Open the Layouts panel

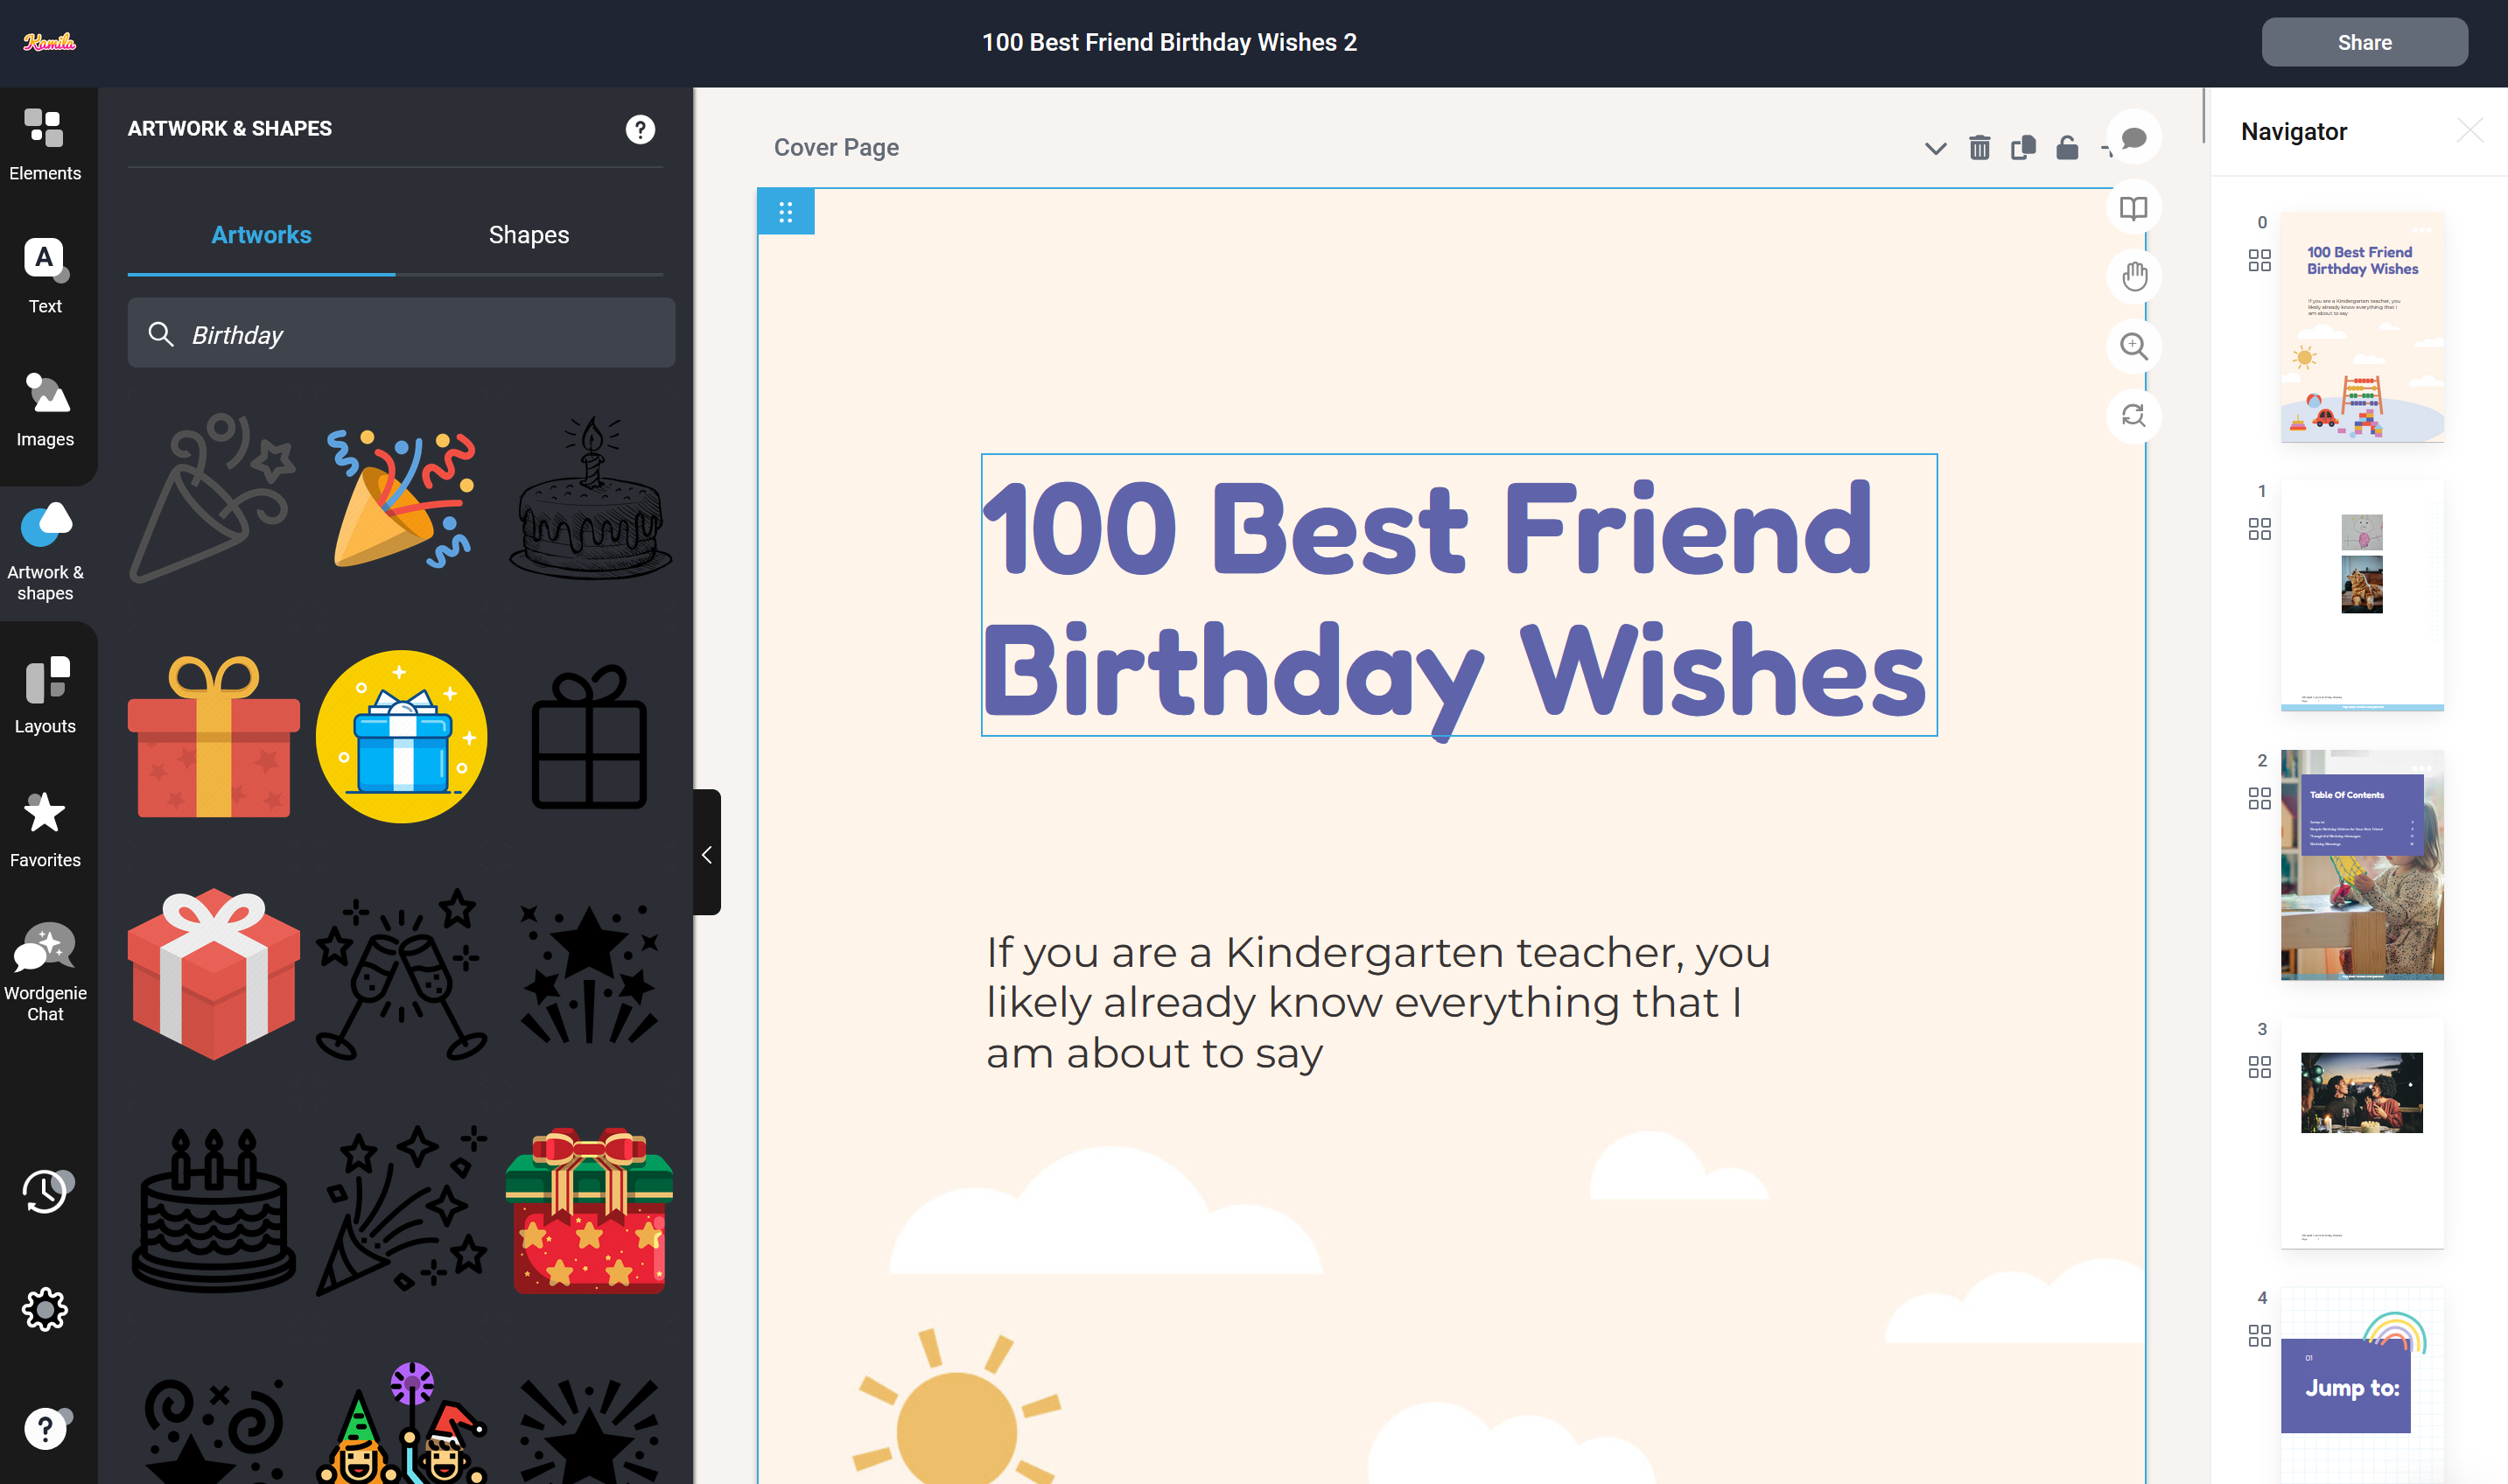[44, 696]
